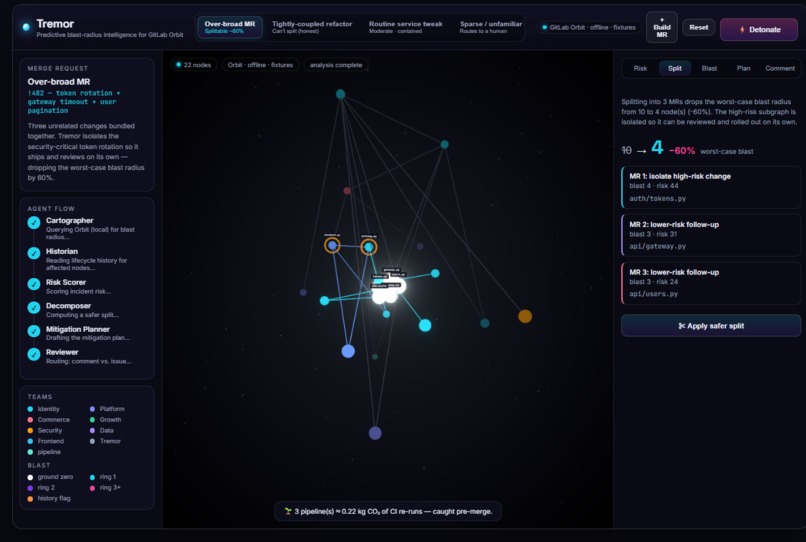Click the Growth team legend entry
Screen dimensions: 806x542
pyautogui.click(x=105, y=420)
